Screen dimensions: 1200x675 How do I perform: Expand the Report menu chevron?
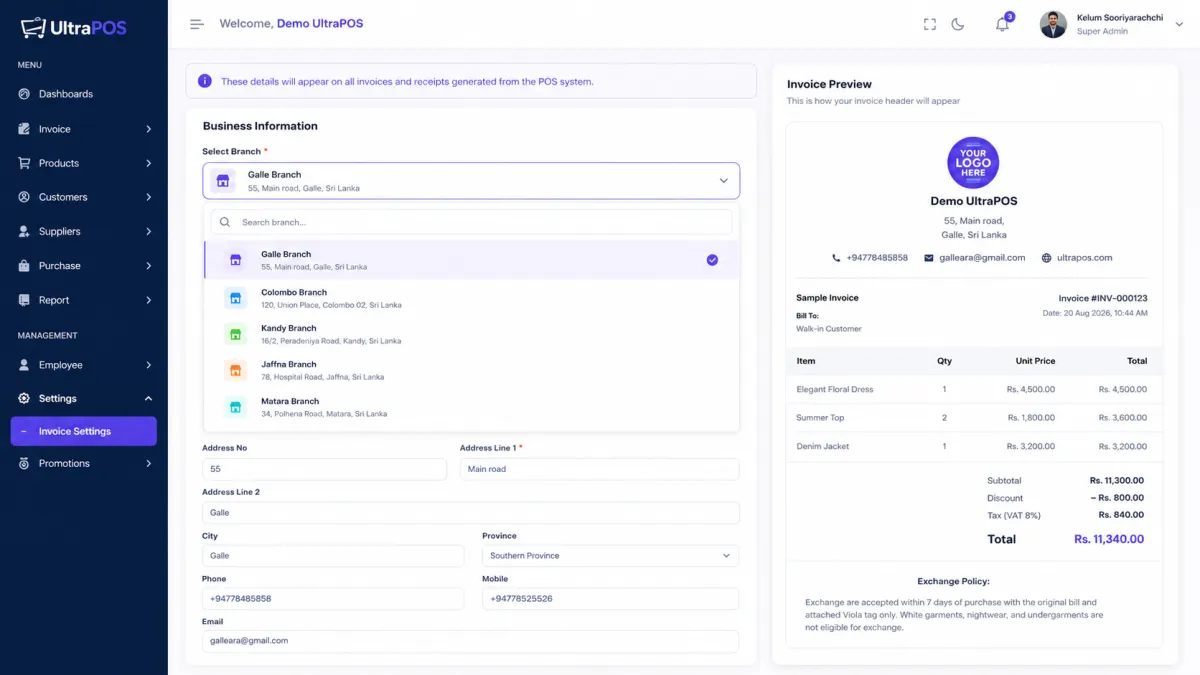[x=148, y=300]
